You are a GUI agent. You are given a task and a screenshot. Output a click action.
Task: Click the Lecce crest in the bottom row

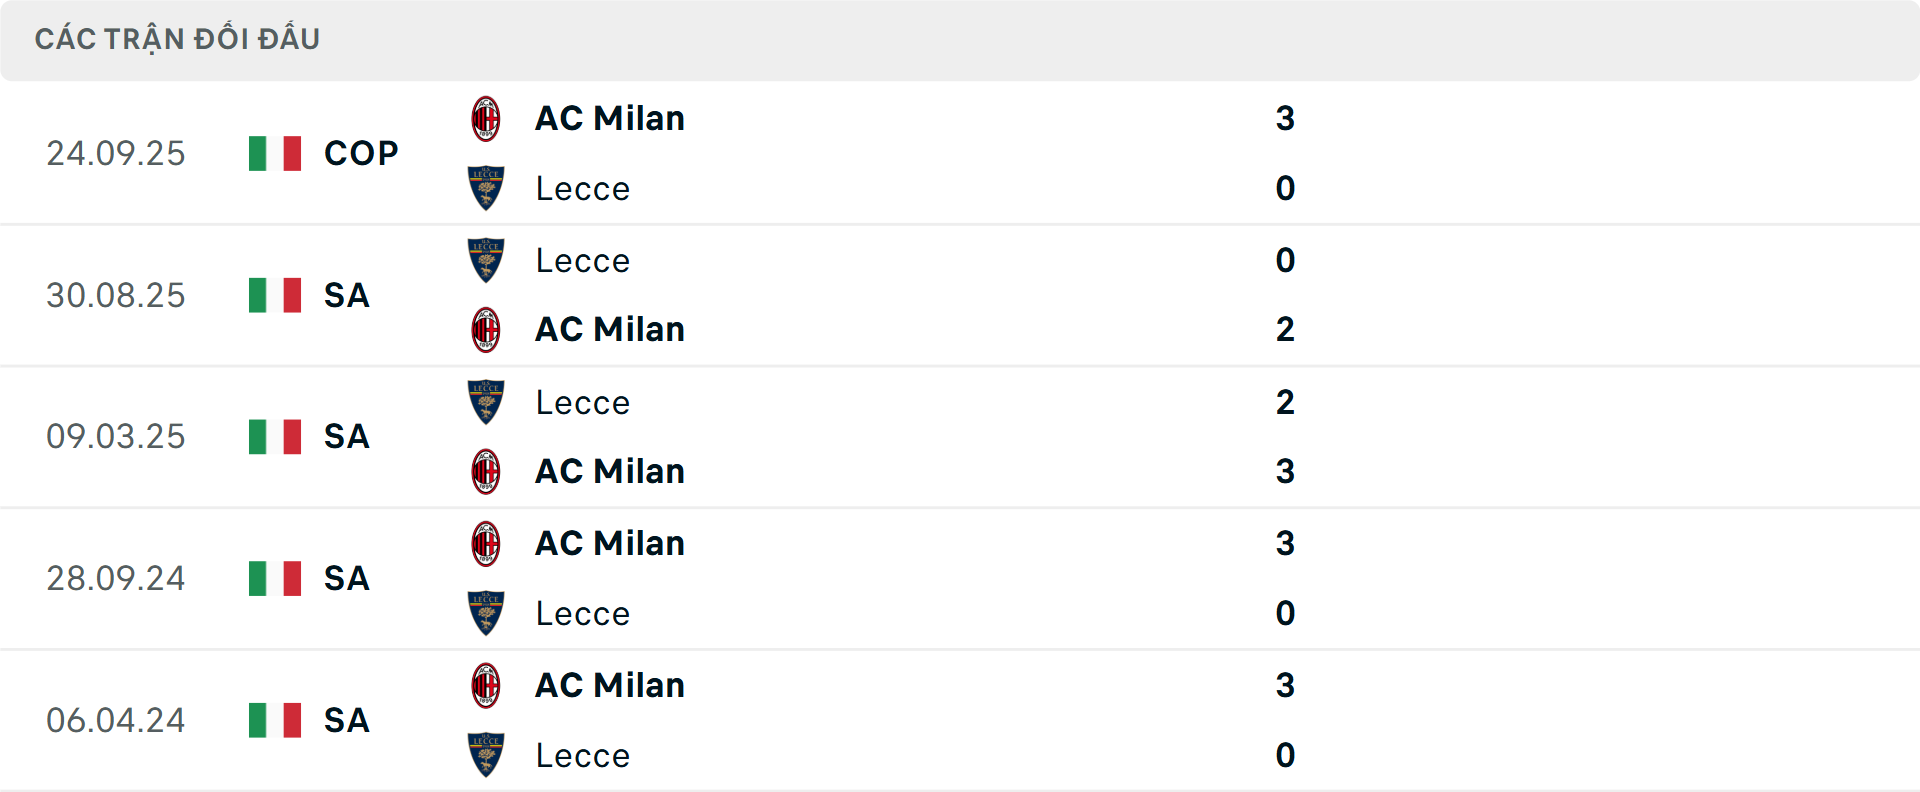pos(487,756)
